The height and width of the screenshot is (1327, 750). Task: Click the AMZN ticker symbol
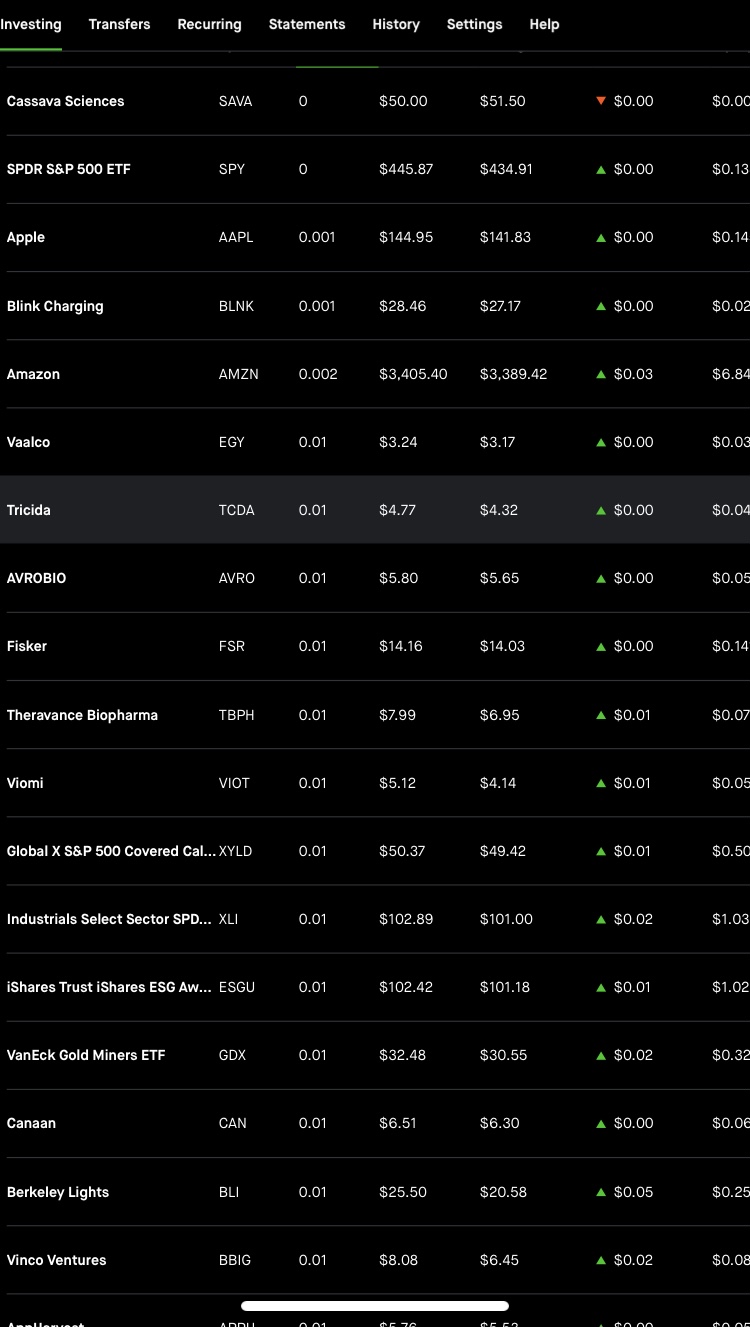pyautogui.click(x=238, y=374)
